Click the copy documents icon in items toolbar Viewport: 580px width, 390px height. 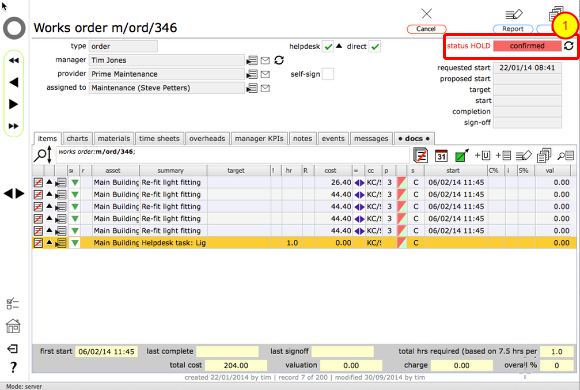point(544,155)
